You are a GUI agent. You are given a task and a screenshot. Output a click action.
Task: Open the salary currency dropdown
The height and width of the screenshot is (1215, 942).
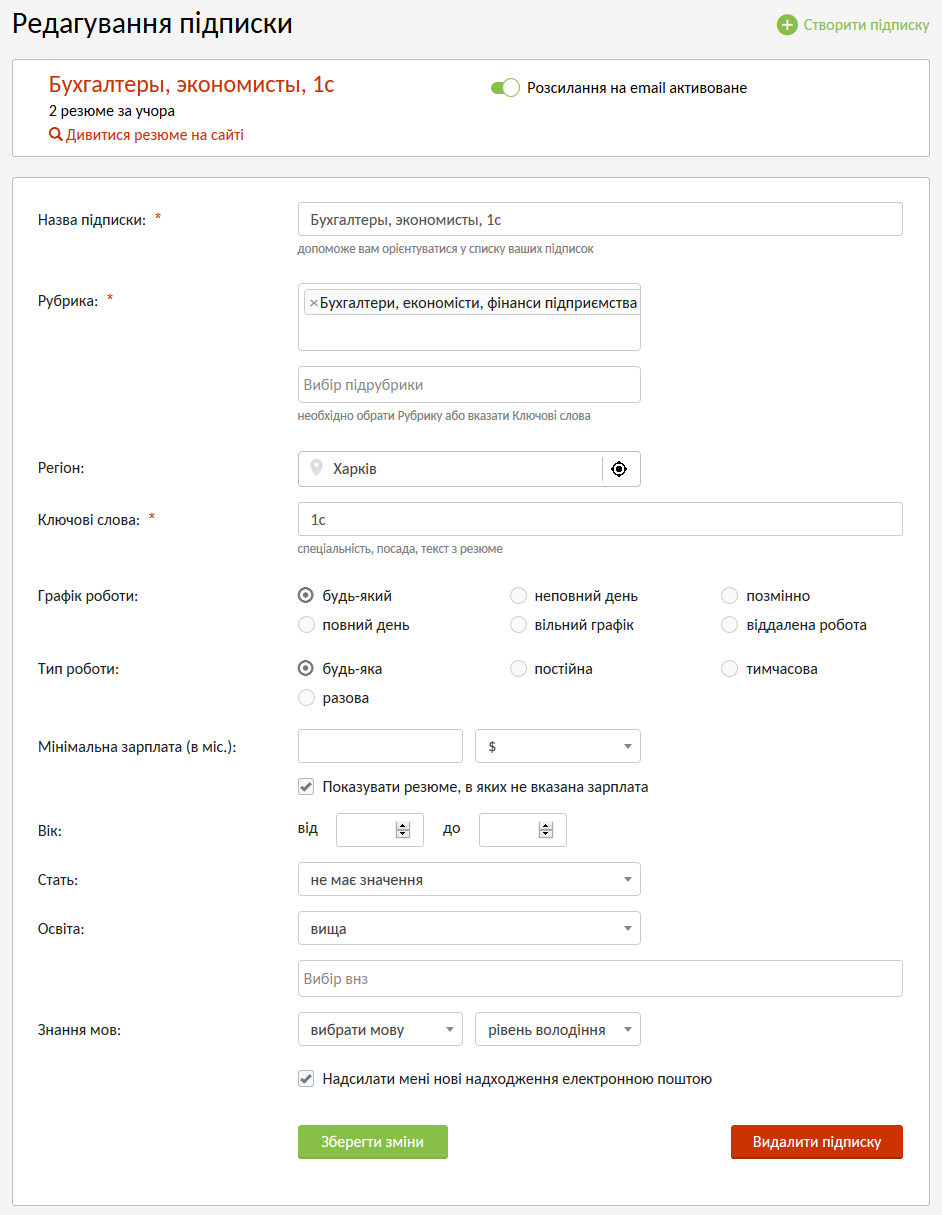point(558,746)
